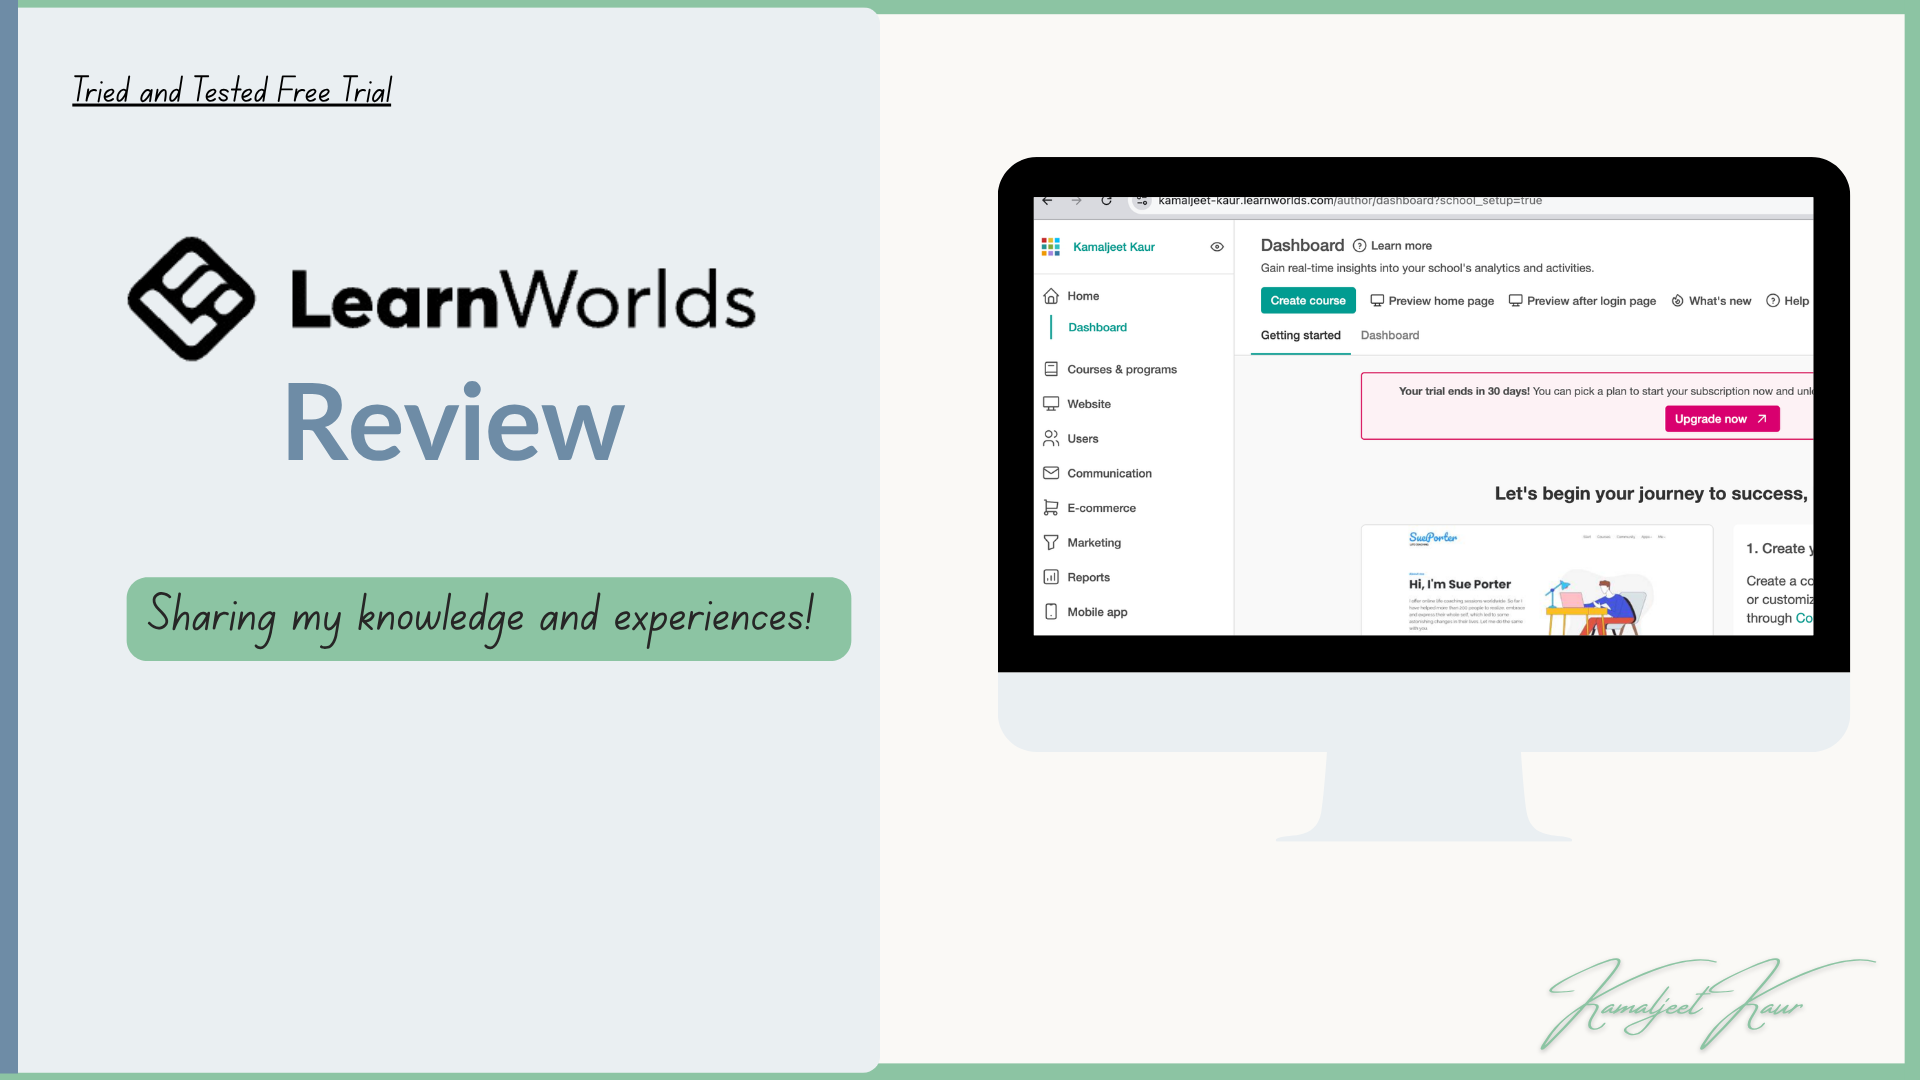Click 'Tried and Tested Free Trial' underlined text
This screenshot has height=1080, width=1920.
coord(232,91)
